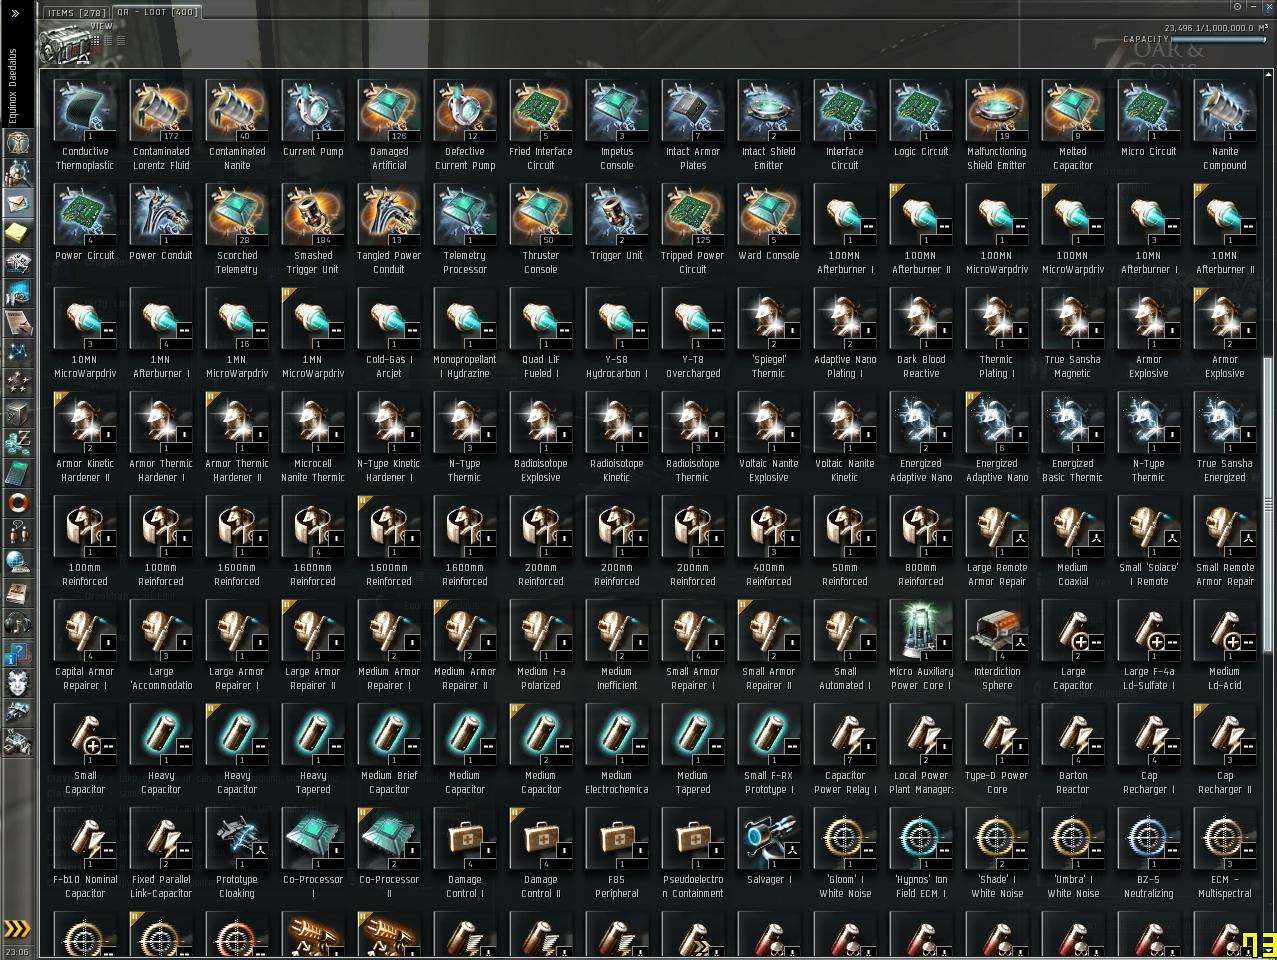Click the clock time at bottom-left
The height and width of the screenshot is (960, 1277).
[17, 952]
